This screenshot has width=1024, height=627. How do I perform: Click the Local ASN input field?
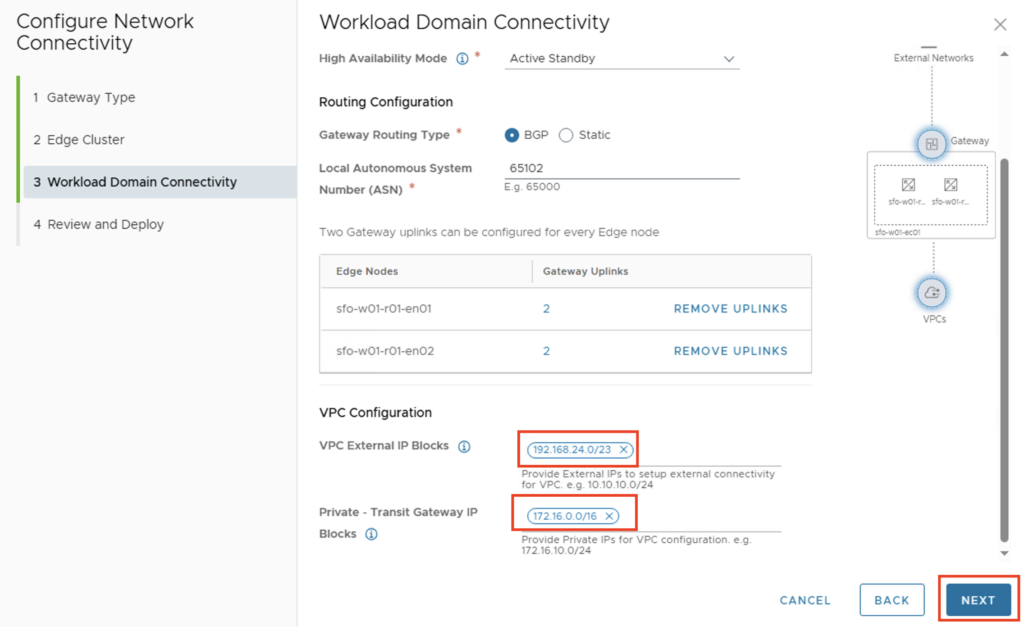[622, 168]
